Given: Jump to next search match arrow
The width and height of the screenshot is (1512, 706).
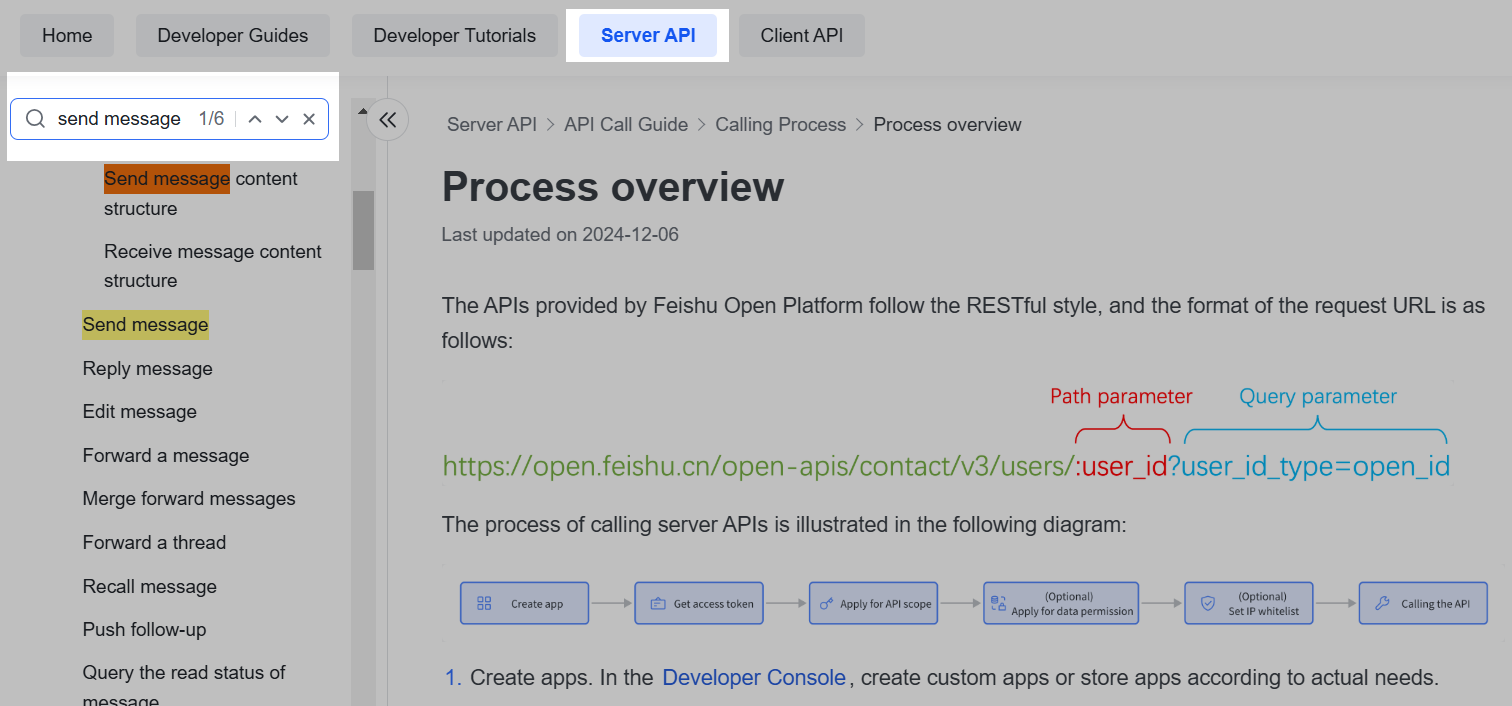Looking at the screenshot, I should (x=282, y=119).
